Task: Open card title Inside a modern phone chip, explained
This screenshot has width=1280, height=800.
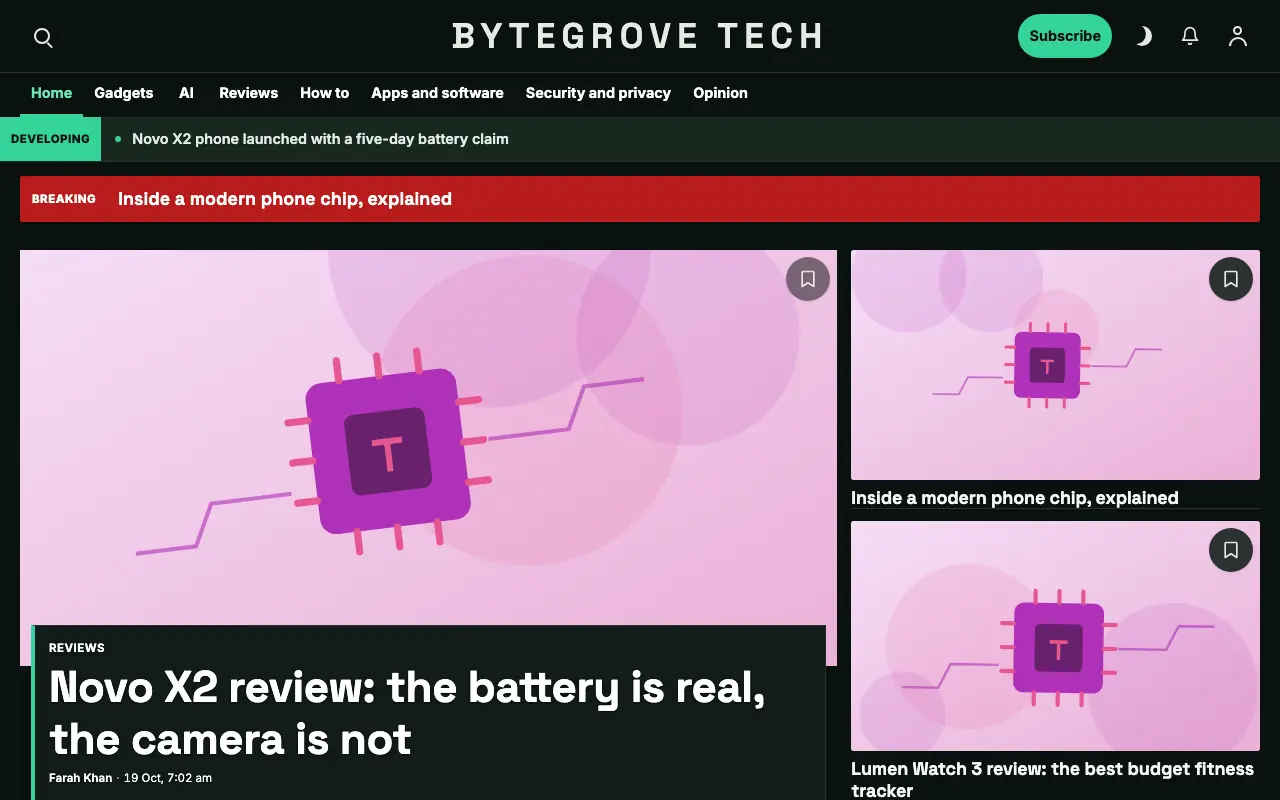Action: pos(1015,498)
